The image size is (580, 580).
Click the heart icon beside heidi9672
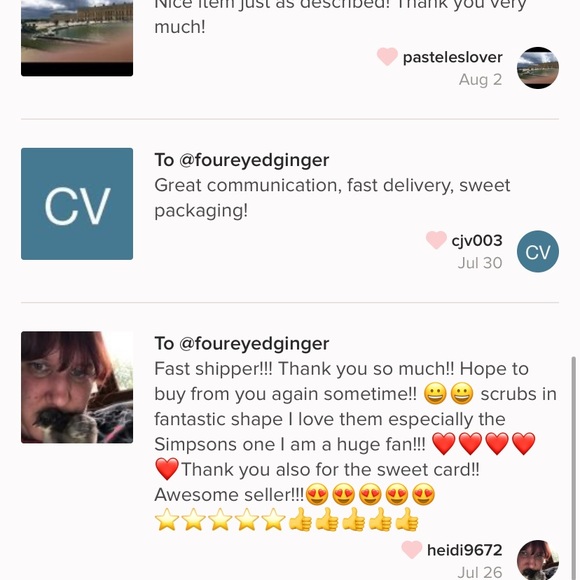click(412, 549)
